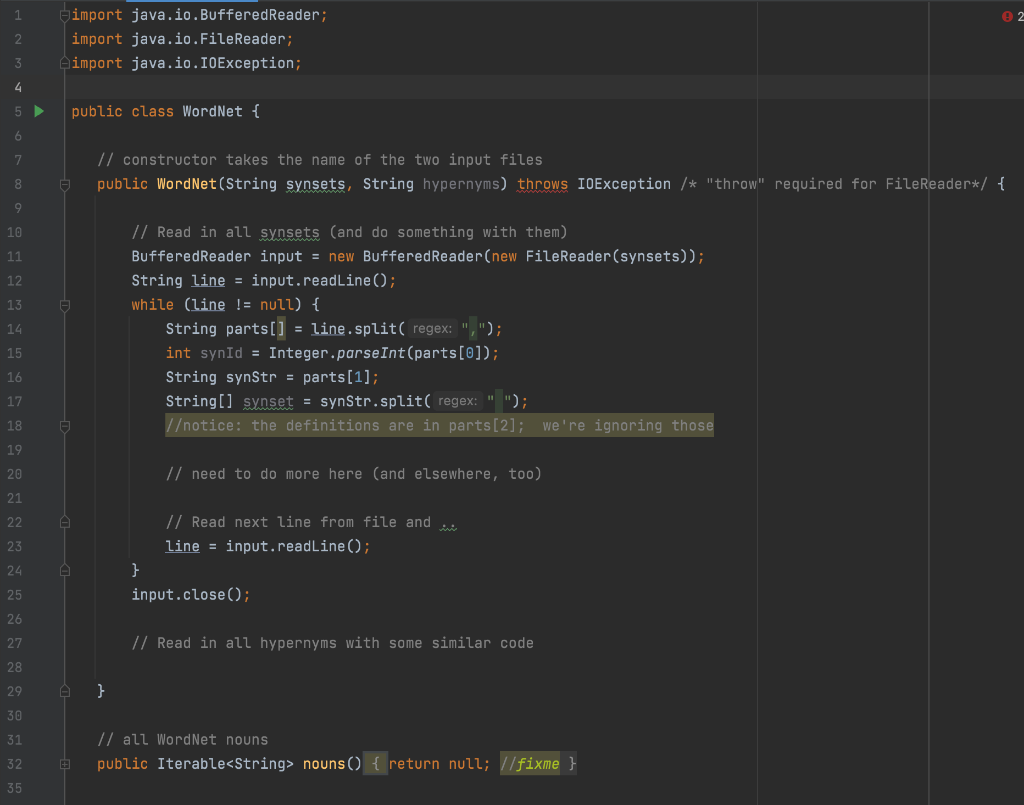
Task: Collapse the fold region beside line 22
Action: point(63,521)
